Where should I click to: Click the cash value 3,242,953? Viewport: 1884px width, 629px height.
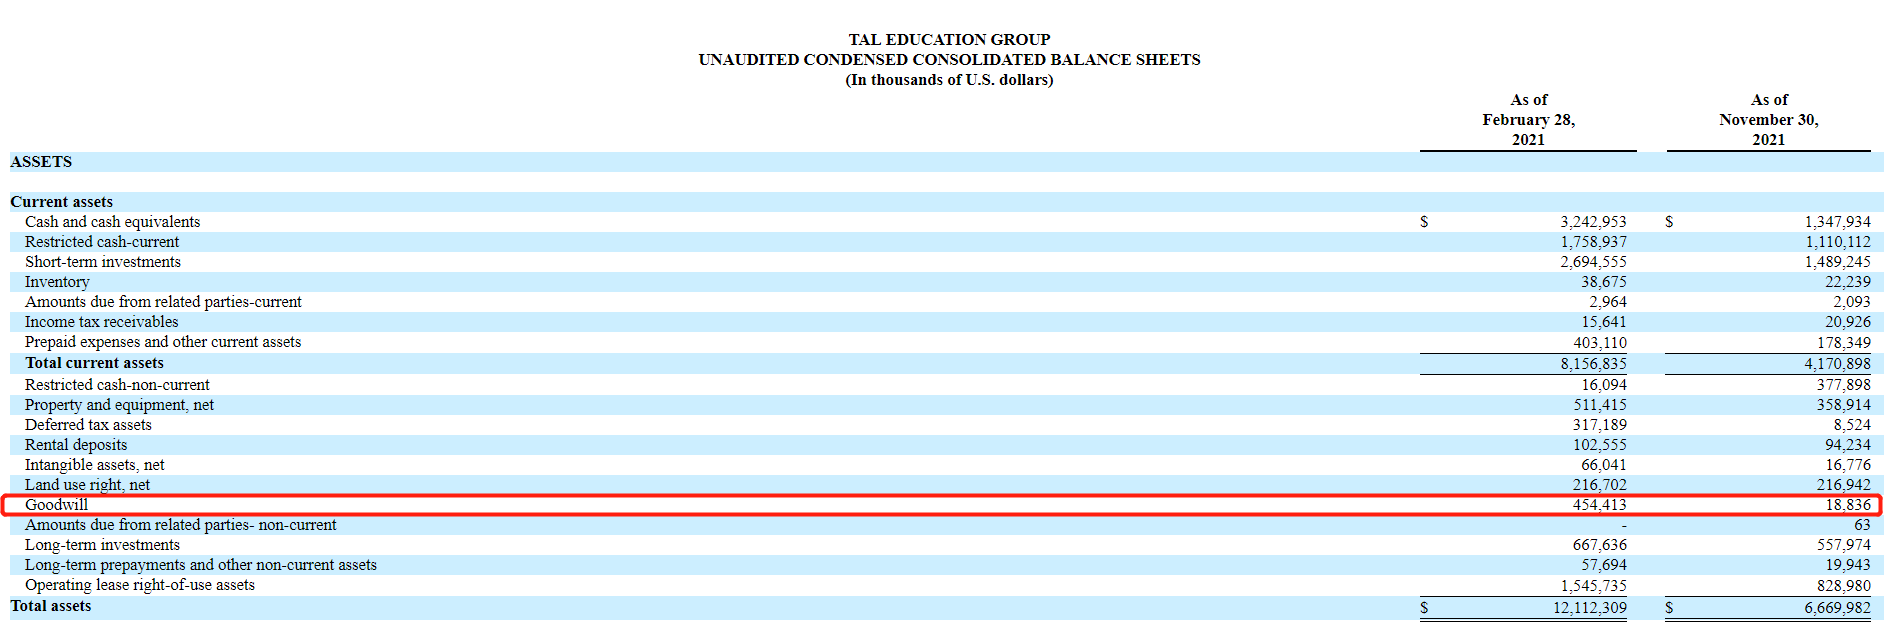point(1593,222)
